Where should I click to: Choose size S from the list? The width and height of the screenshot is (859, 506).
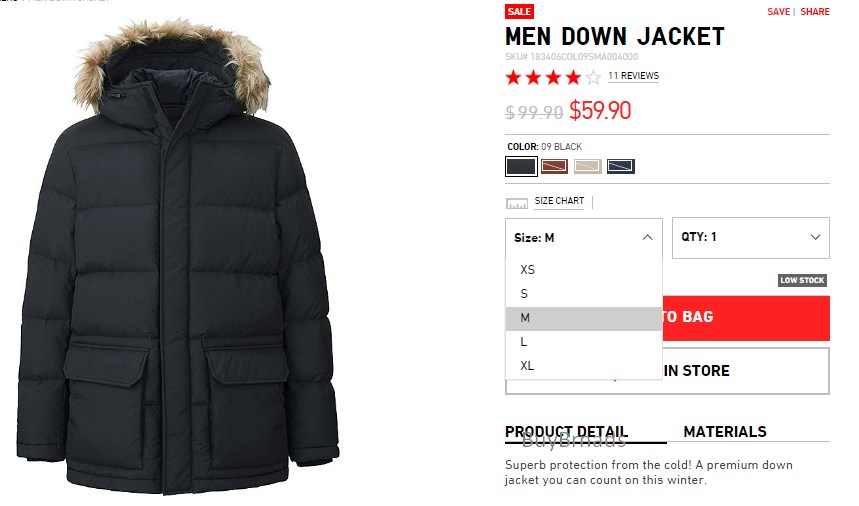click(x=583, y=294)
